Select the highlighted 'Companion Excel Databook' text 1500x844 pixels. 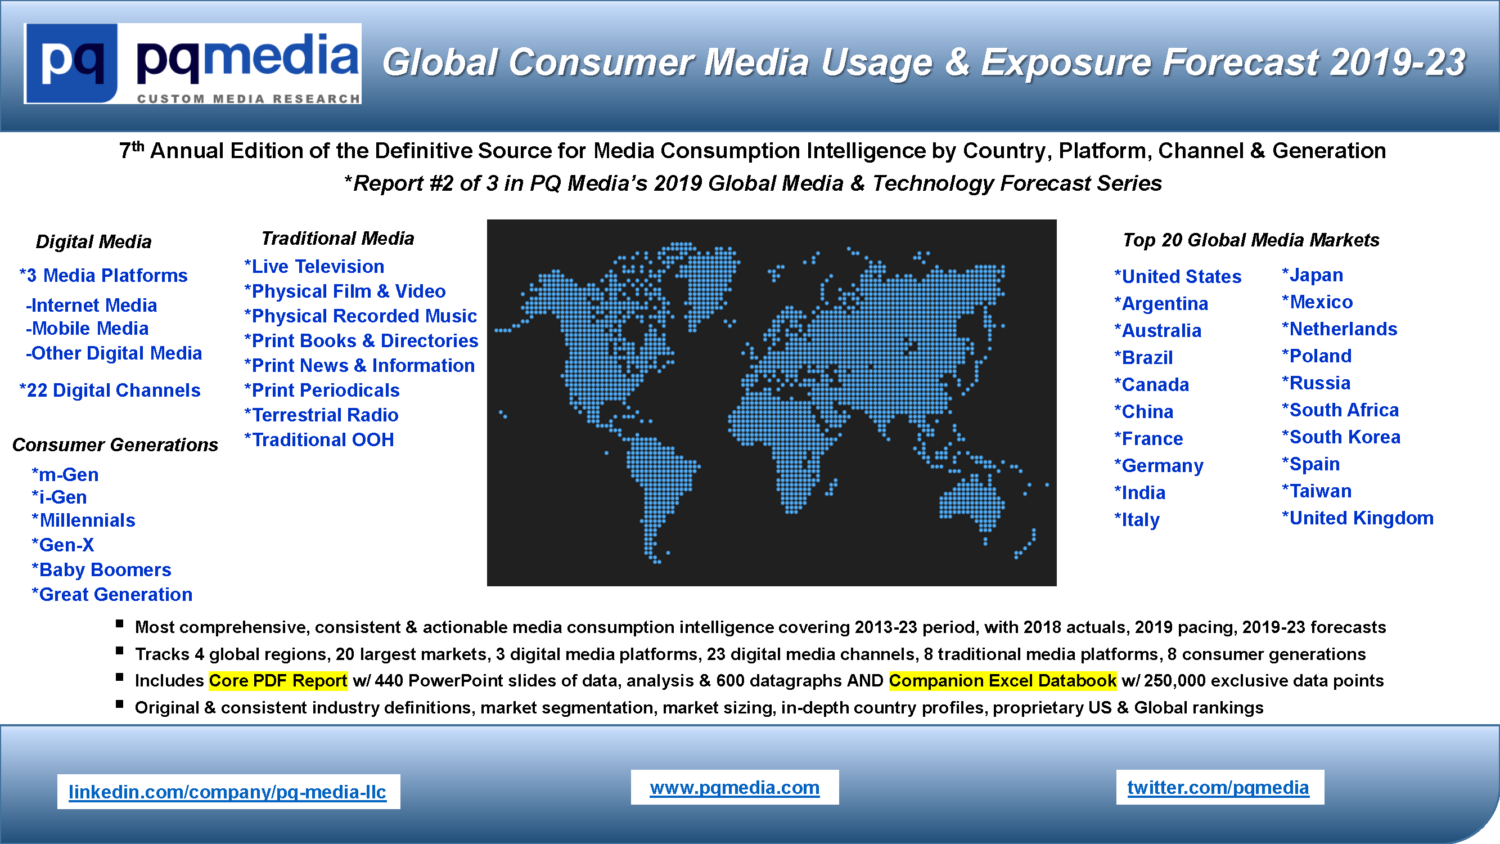(1003, 681)
